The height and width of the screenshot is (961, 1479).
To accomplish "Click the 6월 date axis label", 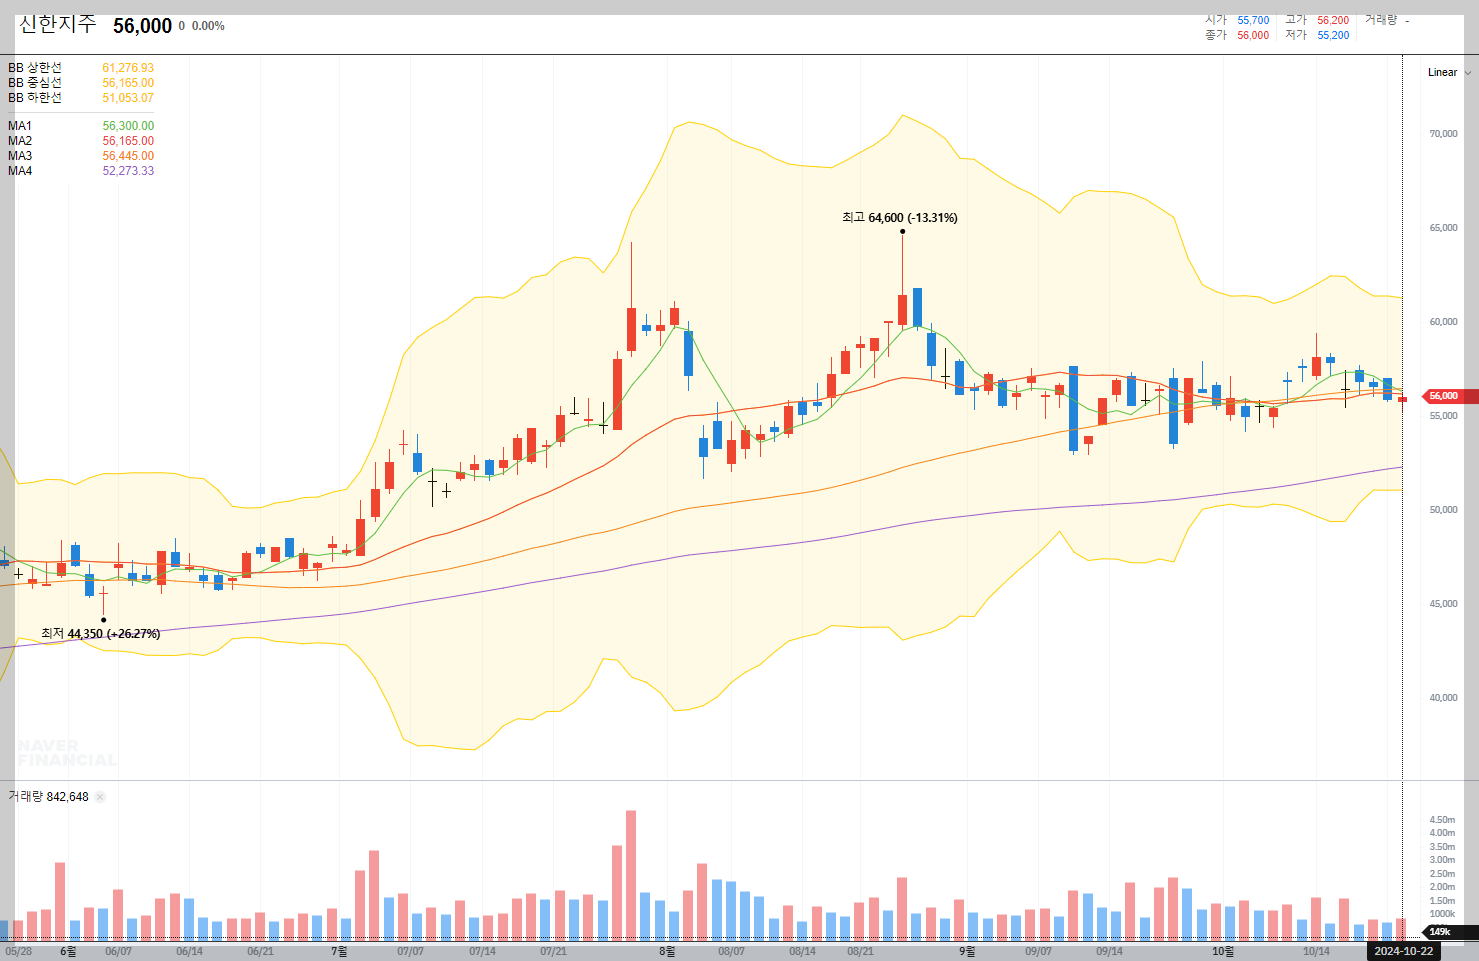I will coord(68,951).
